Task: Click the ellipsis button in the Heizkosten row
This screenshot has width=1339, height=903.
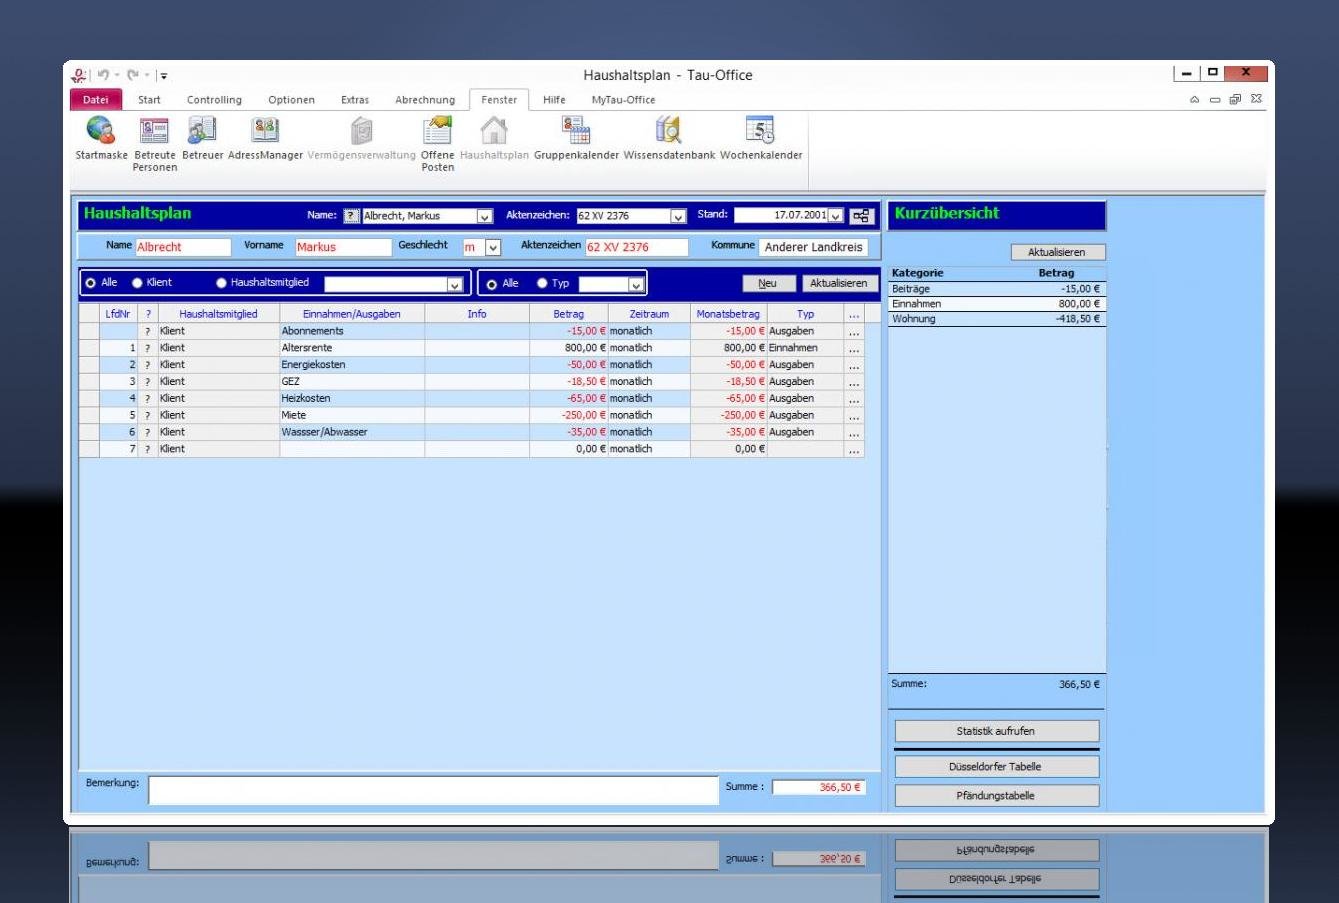Action: coord(854,399)
